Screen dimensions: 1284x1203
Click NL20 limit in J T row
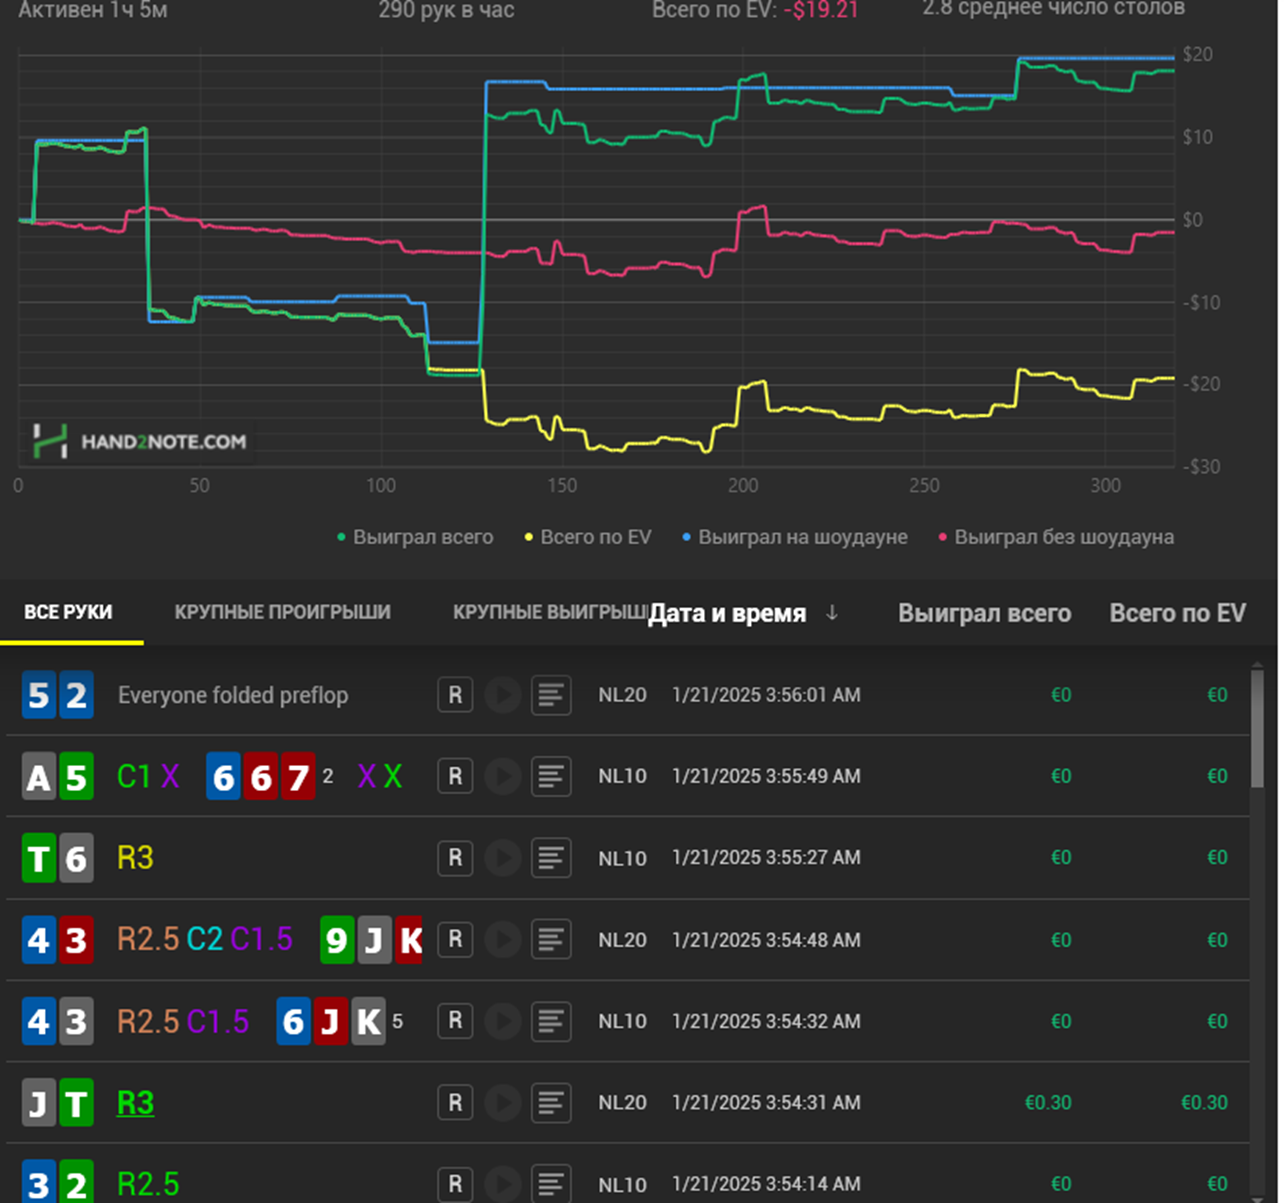[622, 1102]
